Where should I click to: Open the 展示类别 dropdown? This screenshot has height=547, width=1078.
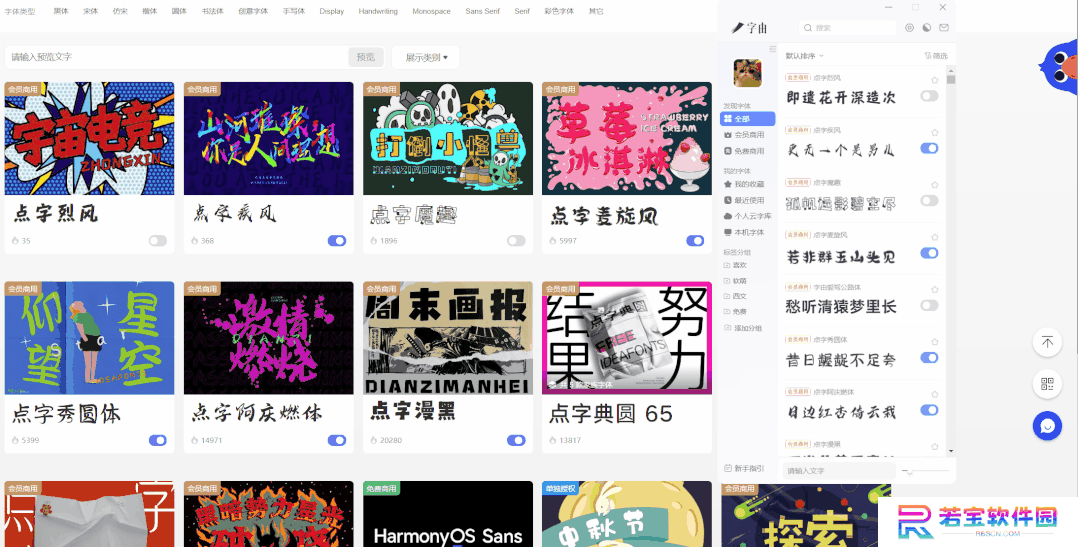(x=426, y=58)
